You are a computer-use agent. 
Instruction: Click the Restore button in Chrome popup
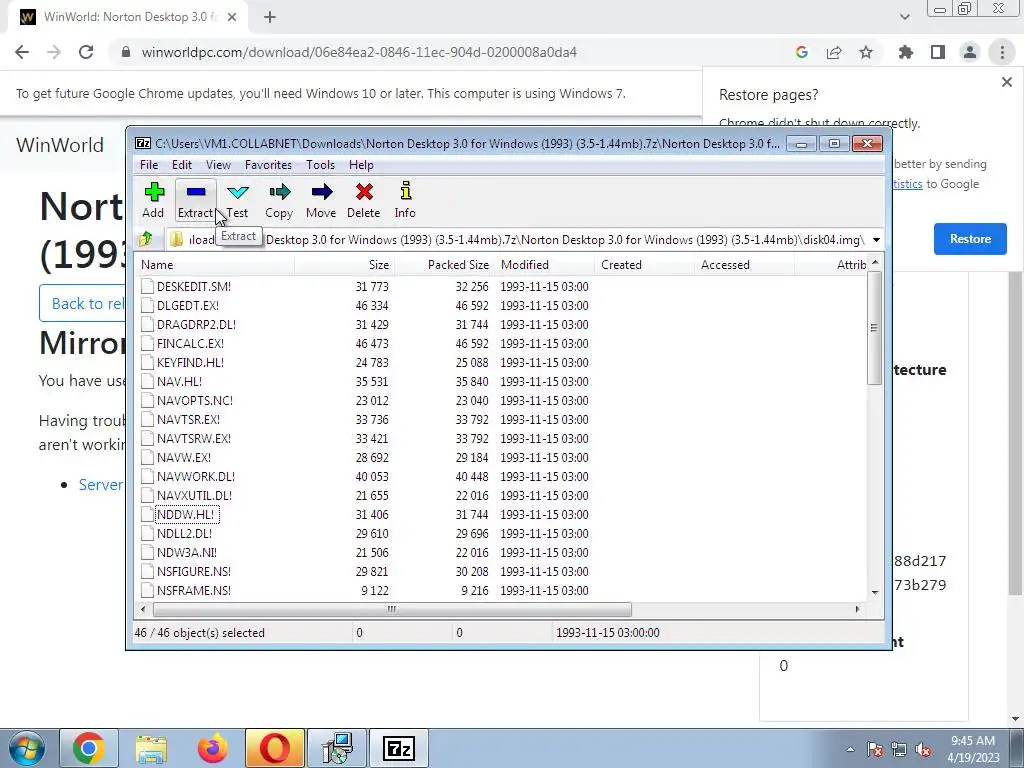point(970,239)
